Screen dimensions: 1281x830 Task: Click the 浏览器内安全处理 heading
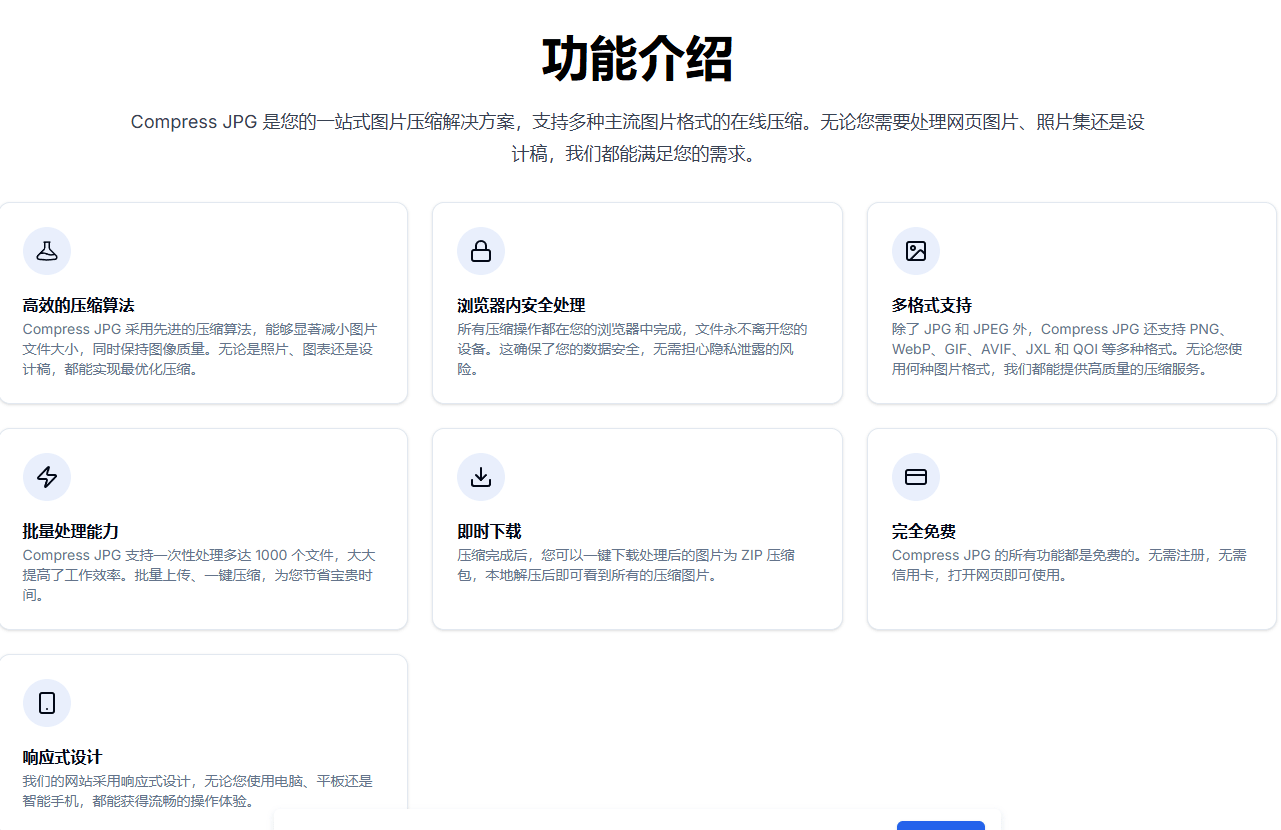pos(521,305)
